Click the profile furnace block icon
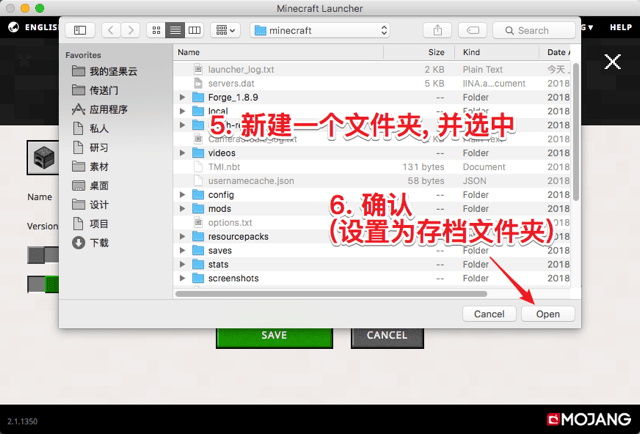This screenshot has height=434, width=640. click(x=43, y=158)
